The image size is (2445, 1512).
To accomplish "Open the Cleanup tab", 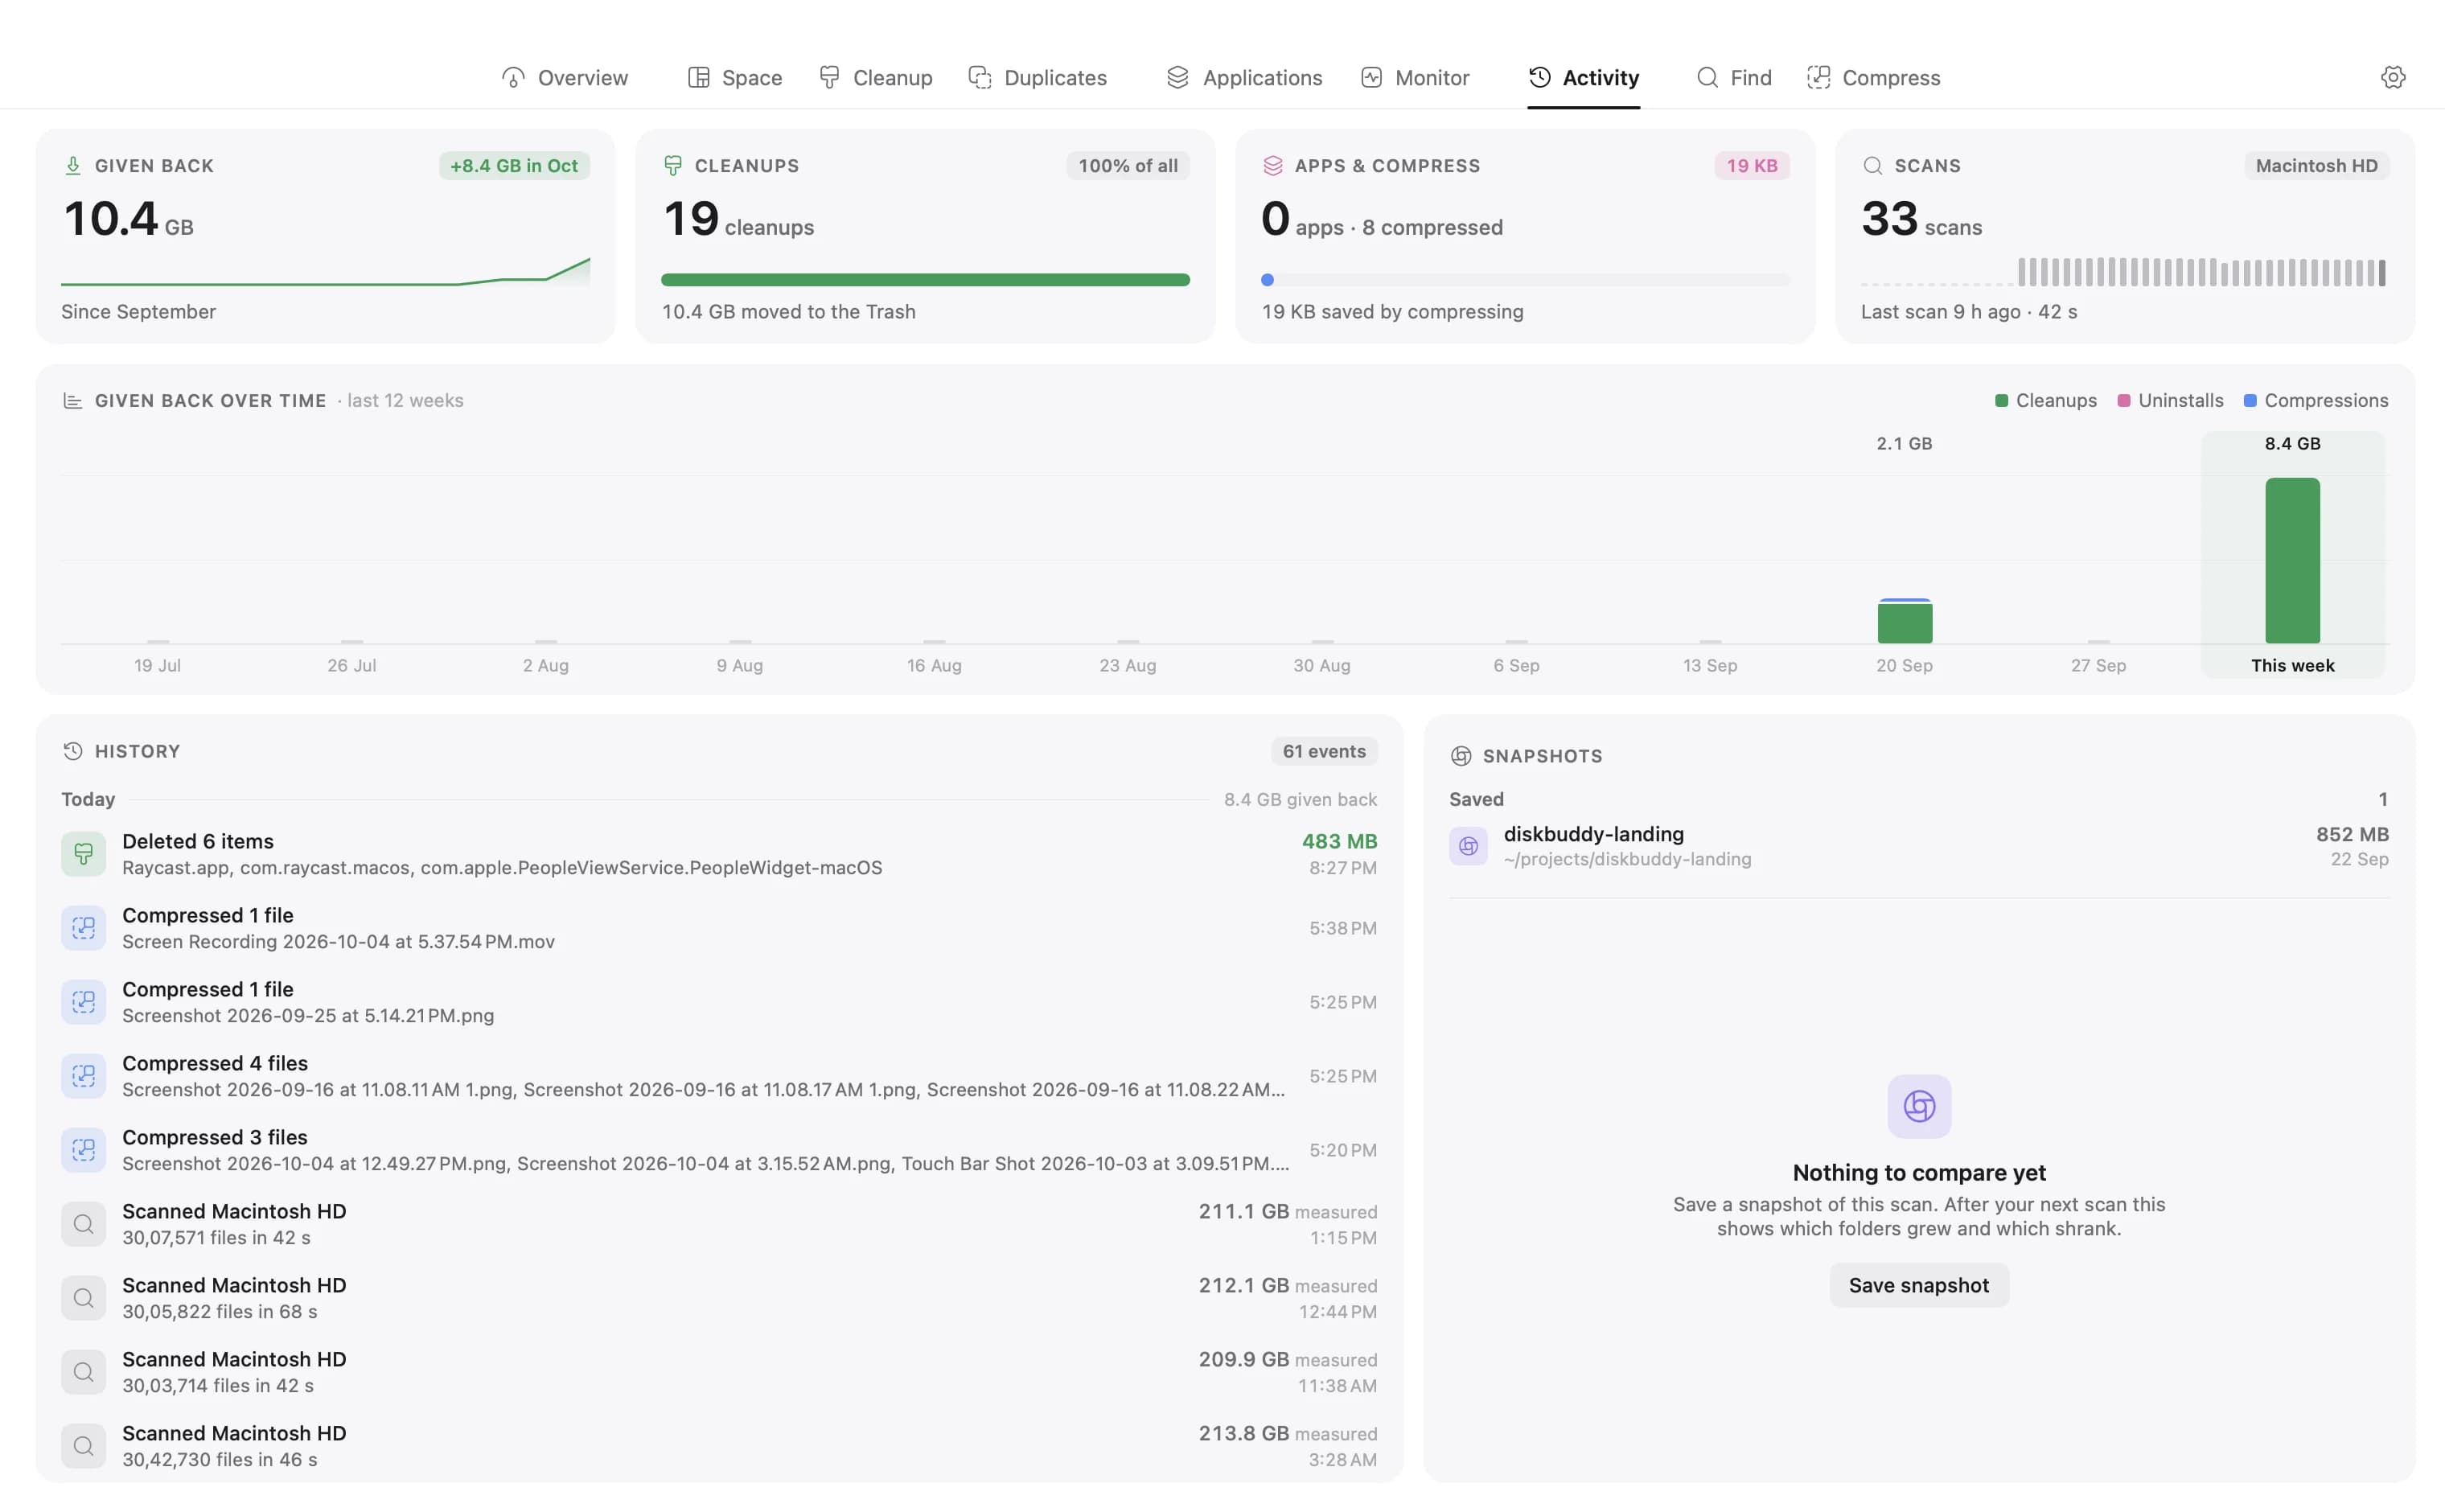I will point(875,77).
